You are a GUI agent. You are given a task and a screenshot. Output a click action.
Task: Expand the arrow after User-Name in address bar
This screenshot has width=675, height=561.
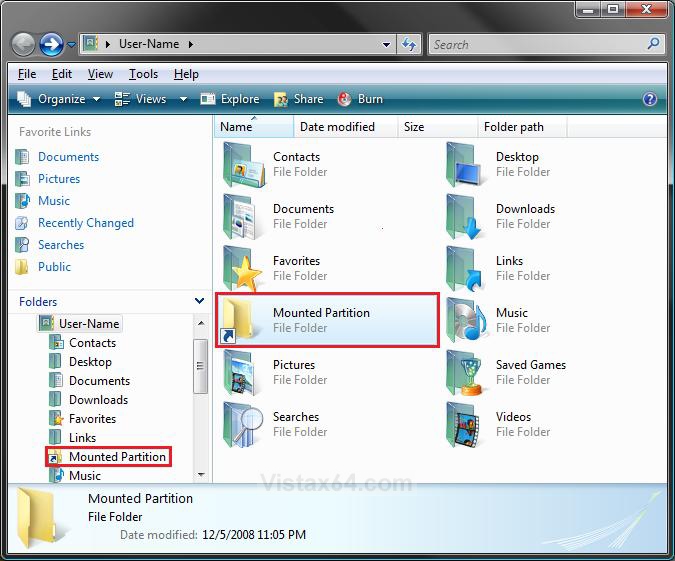pyautogui.click(x=191, y=44)
